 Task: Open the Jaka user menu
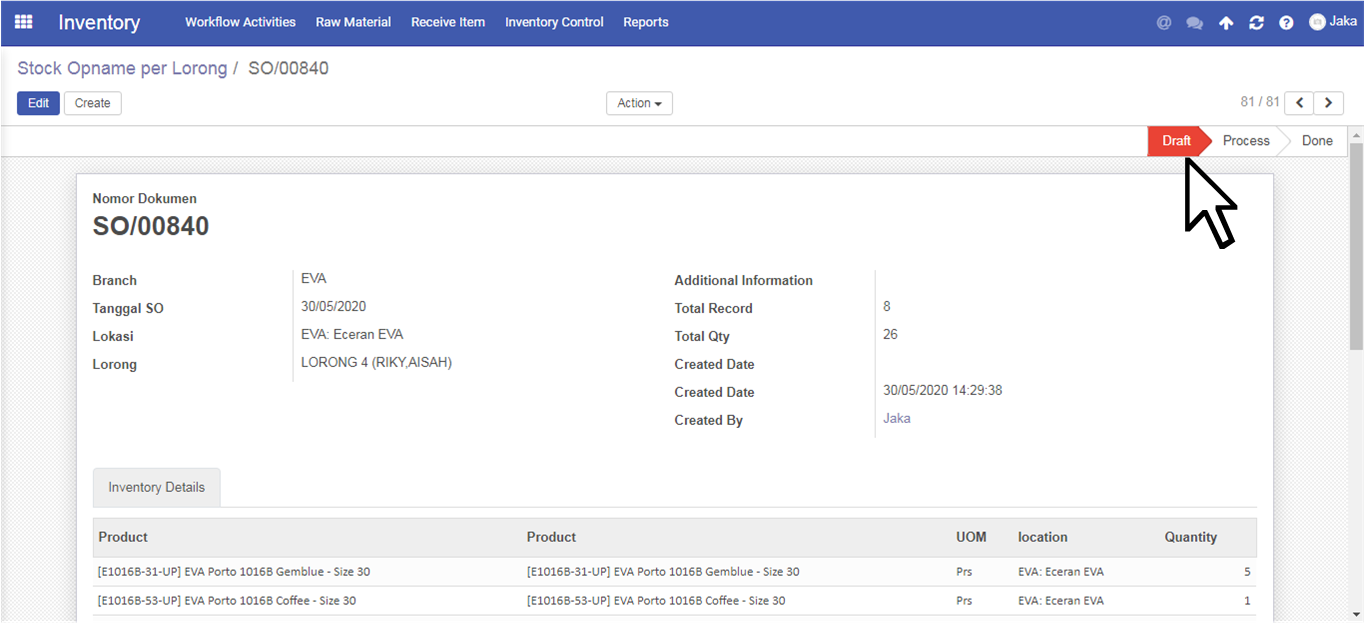[x=1333, y=22]
